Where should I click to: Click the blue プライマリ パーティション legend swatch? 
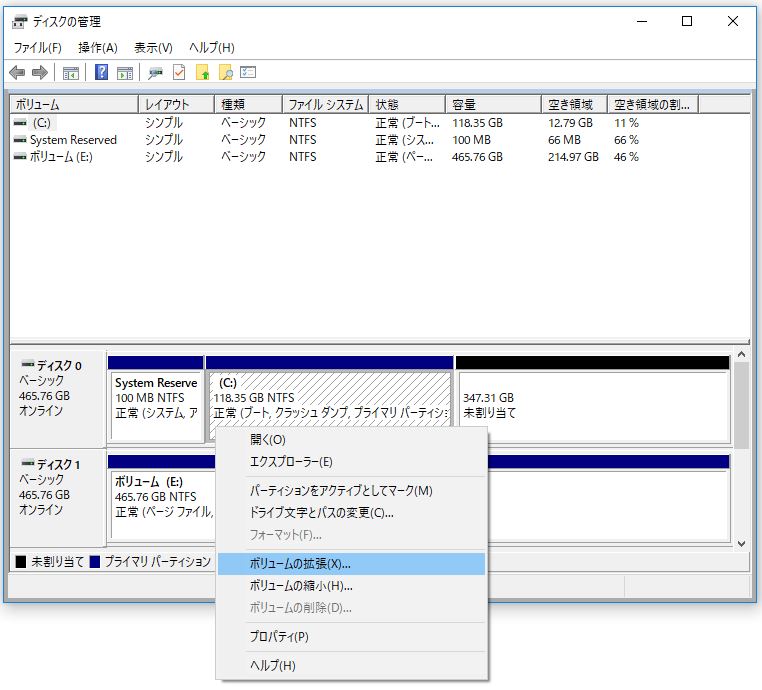coord(95,562)
